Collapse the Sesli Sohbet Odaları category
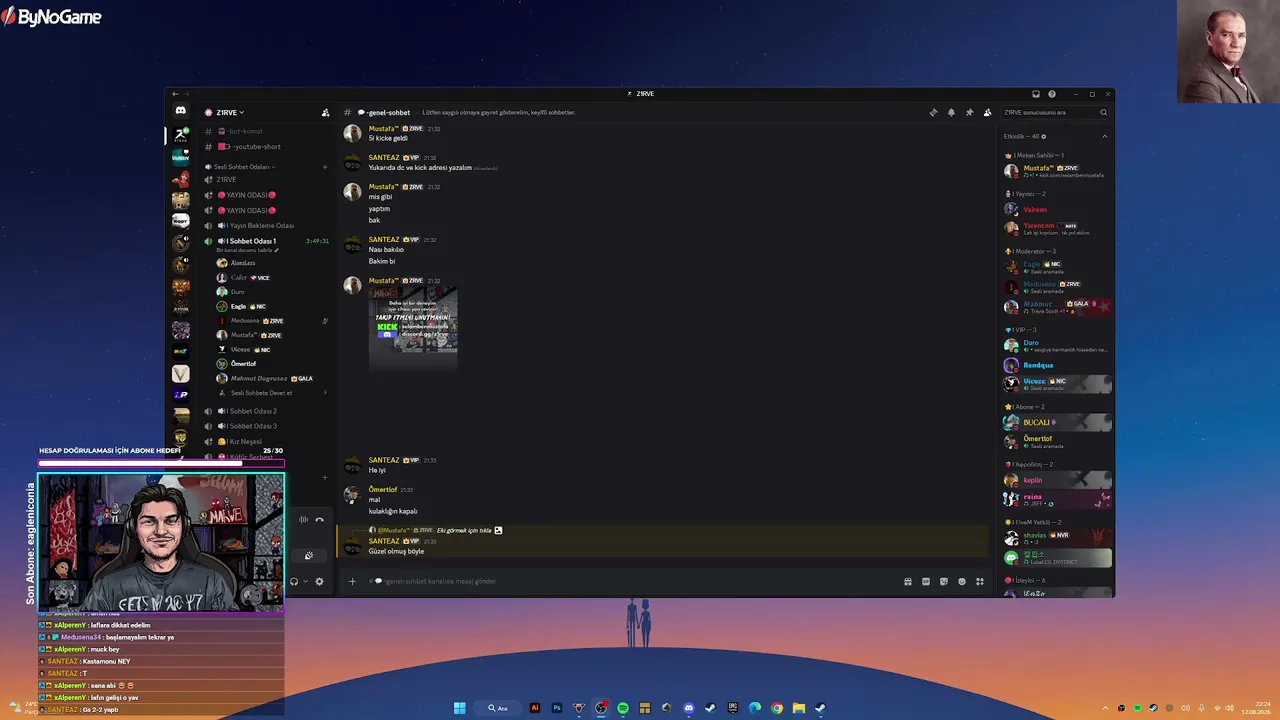The height and width of the screenshot is (720, 1280). (x=240, y=167)
